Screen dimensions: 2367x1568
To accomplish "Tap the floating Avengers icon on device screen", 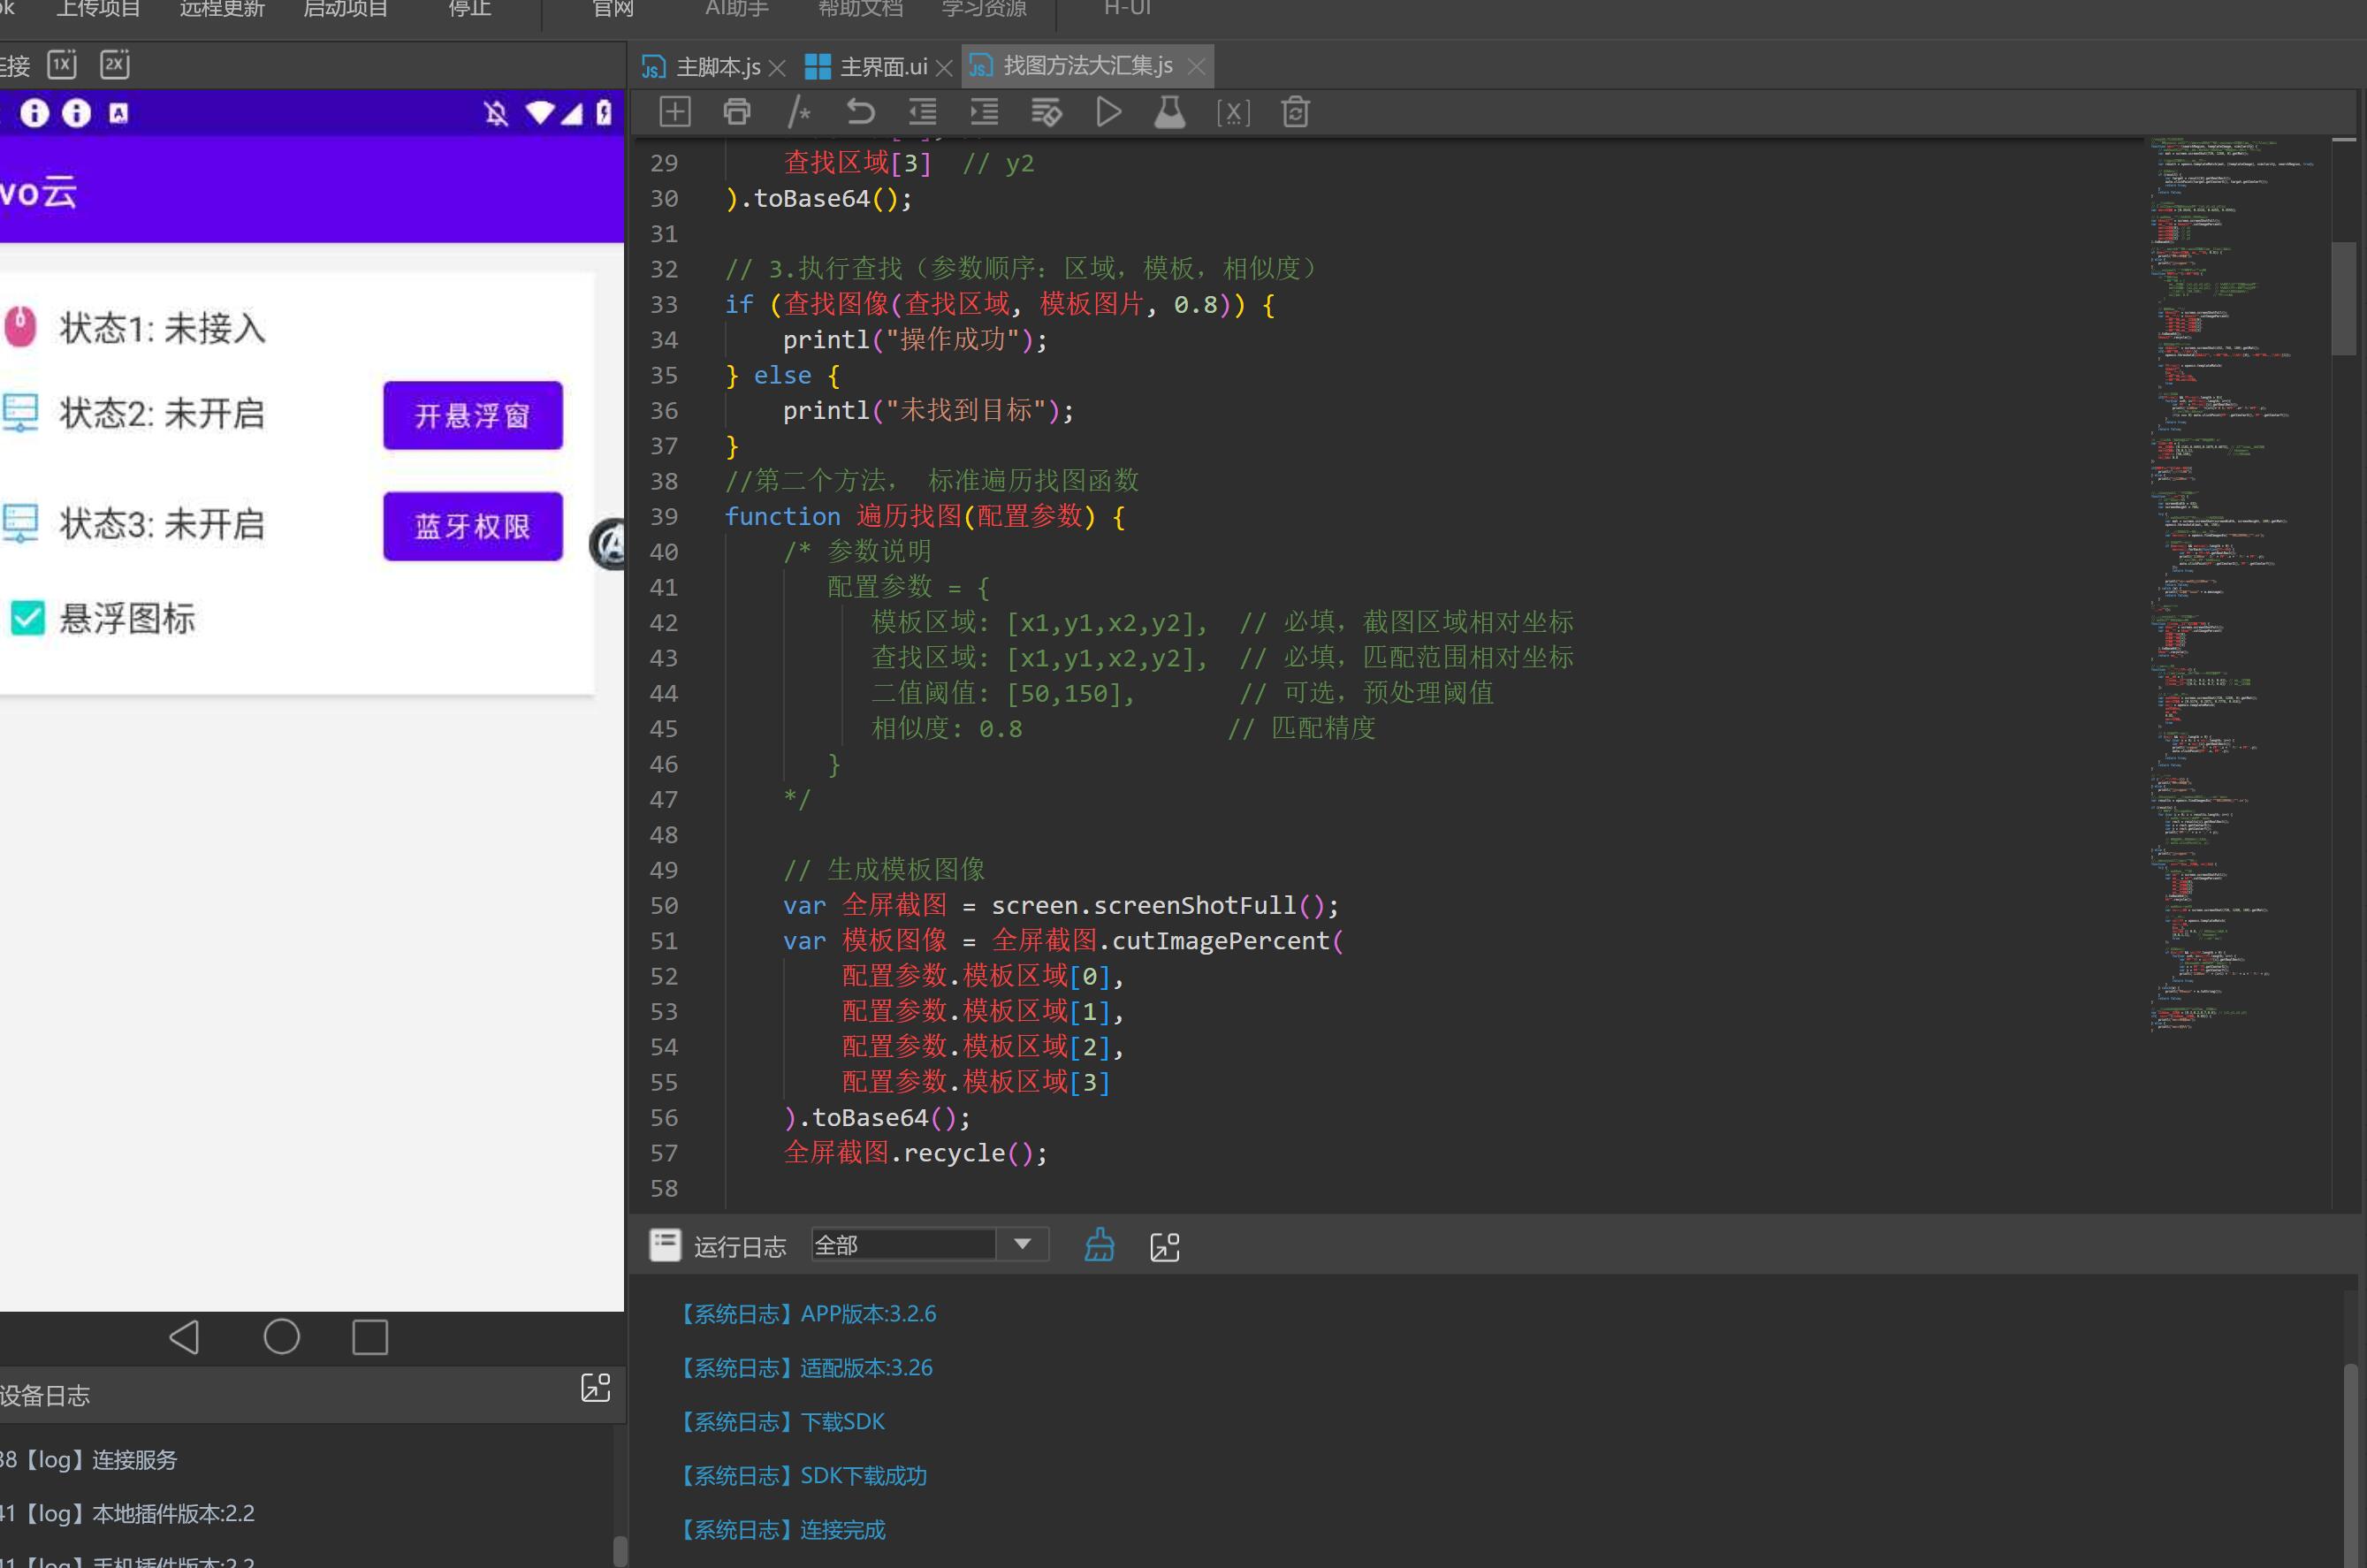I will click(x=608, y=544).
